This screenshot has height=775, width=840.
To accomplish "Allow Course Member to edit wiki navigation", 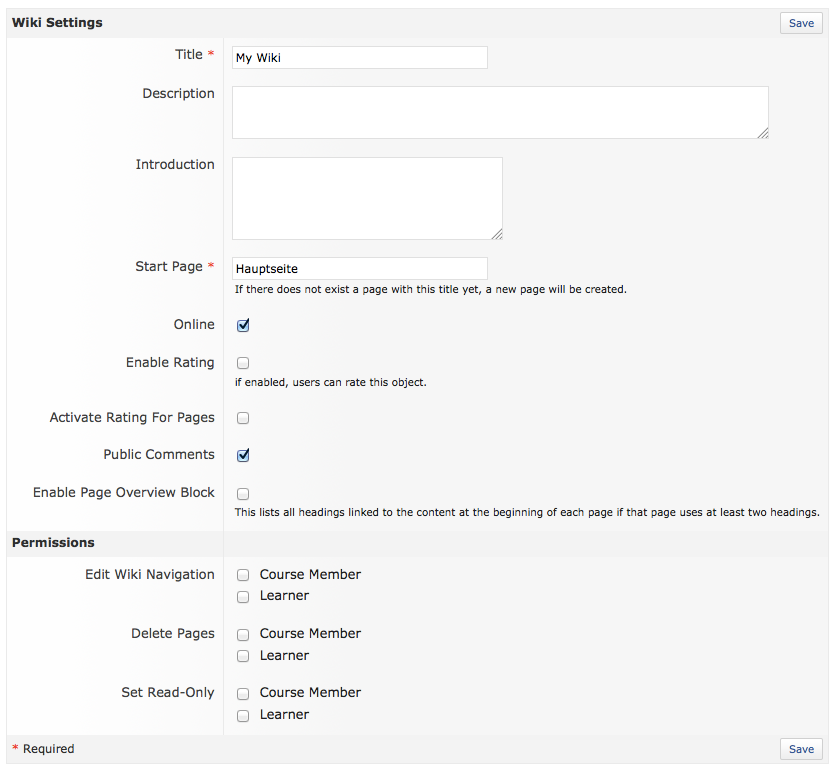I will 243,575.
